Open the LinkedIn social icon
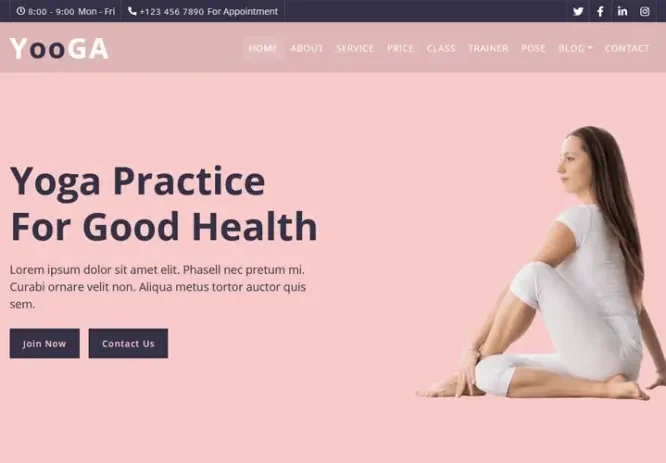 [x=622, y=11]
